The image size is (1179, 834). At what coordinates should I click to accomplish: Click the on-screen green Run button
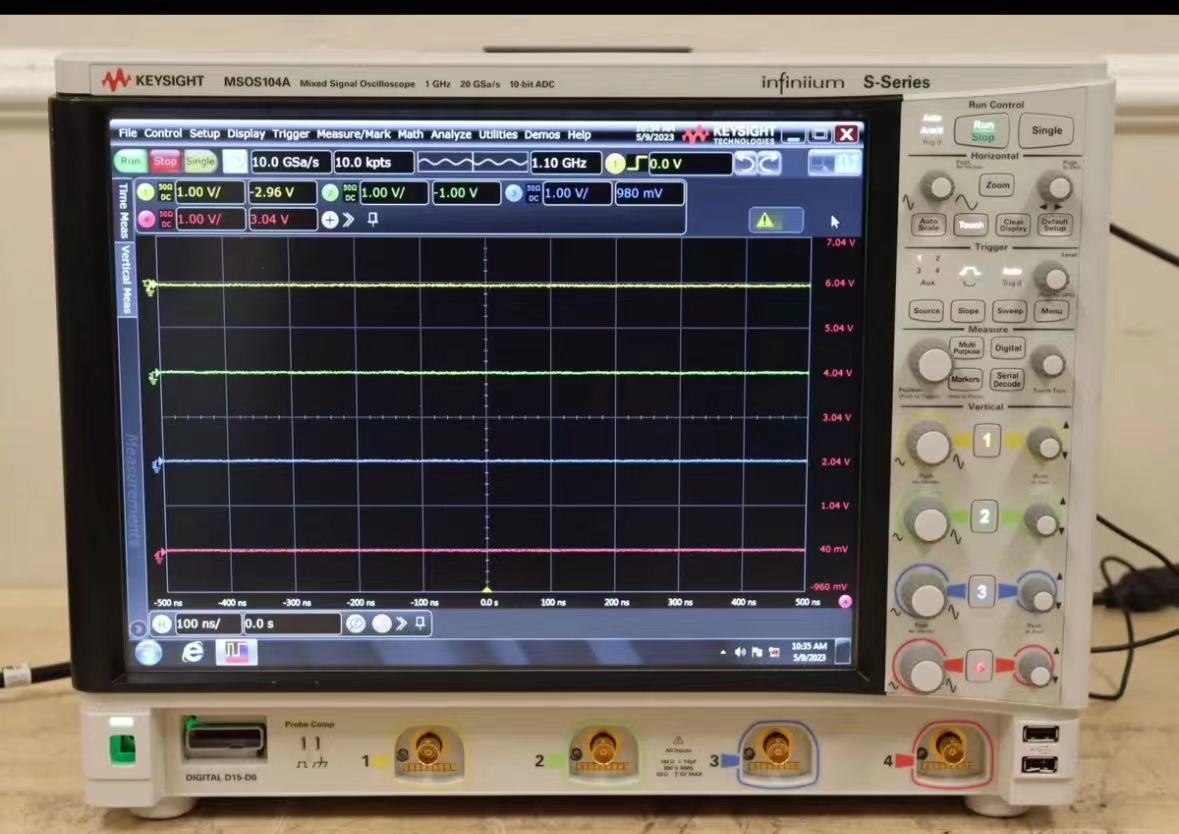[130, 161]
